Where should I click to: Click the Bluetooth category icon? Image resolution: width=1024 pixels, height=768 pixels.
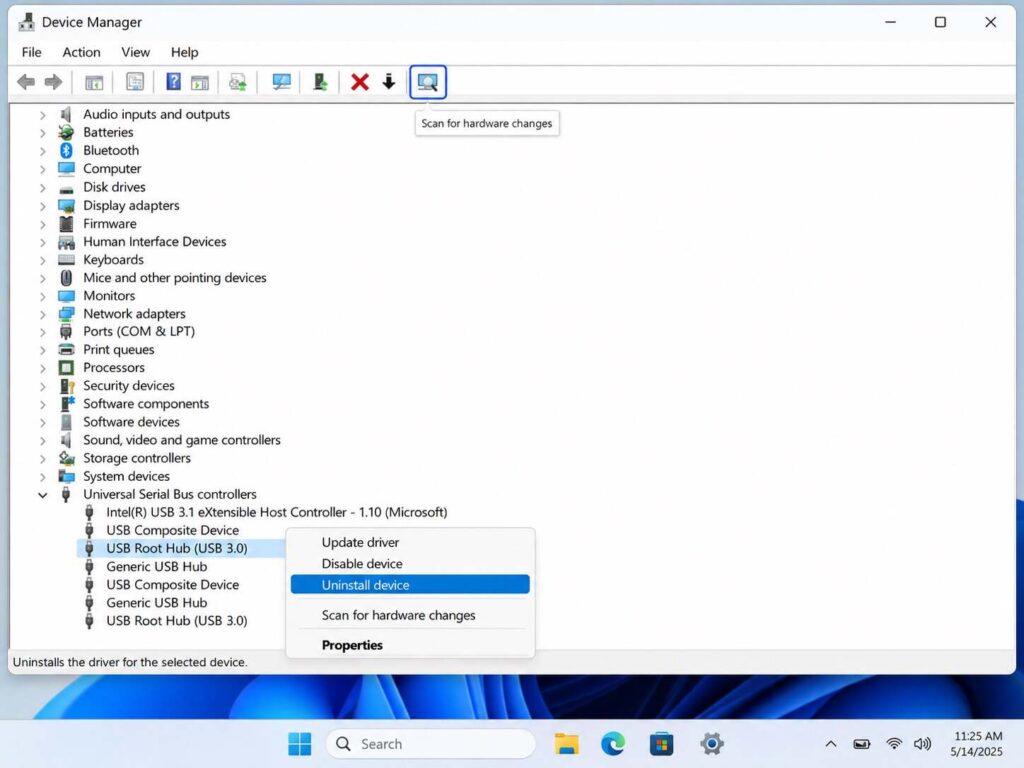click(x=66, y=150)
